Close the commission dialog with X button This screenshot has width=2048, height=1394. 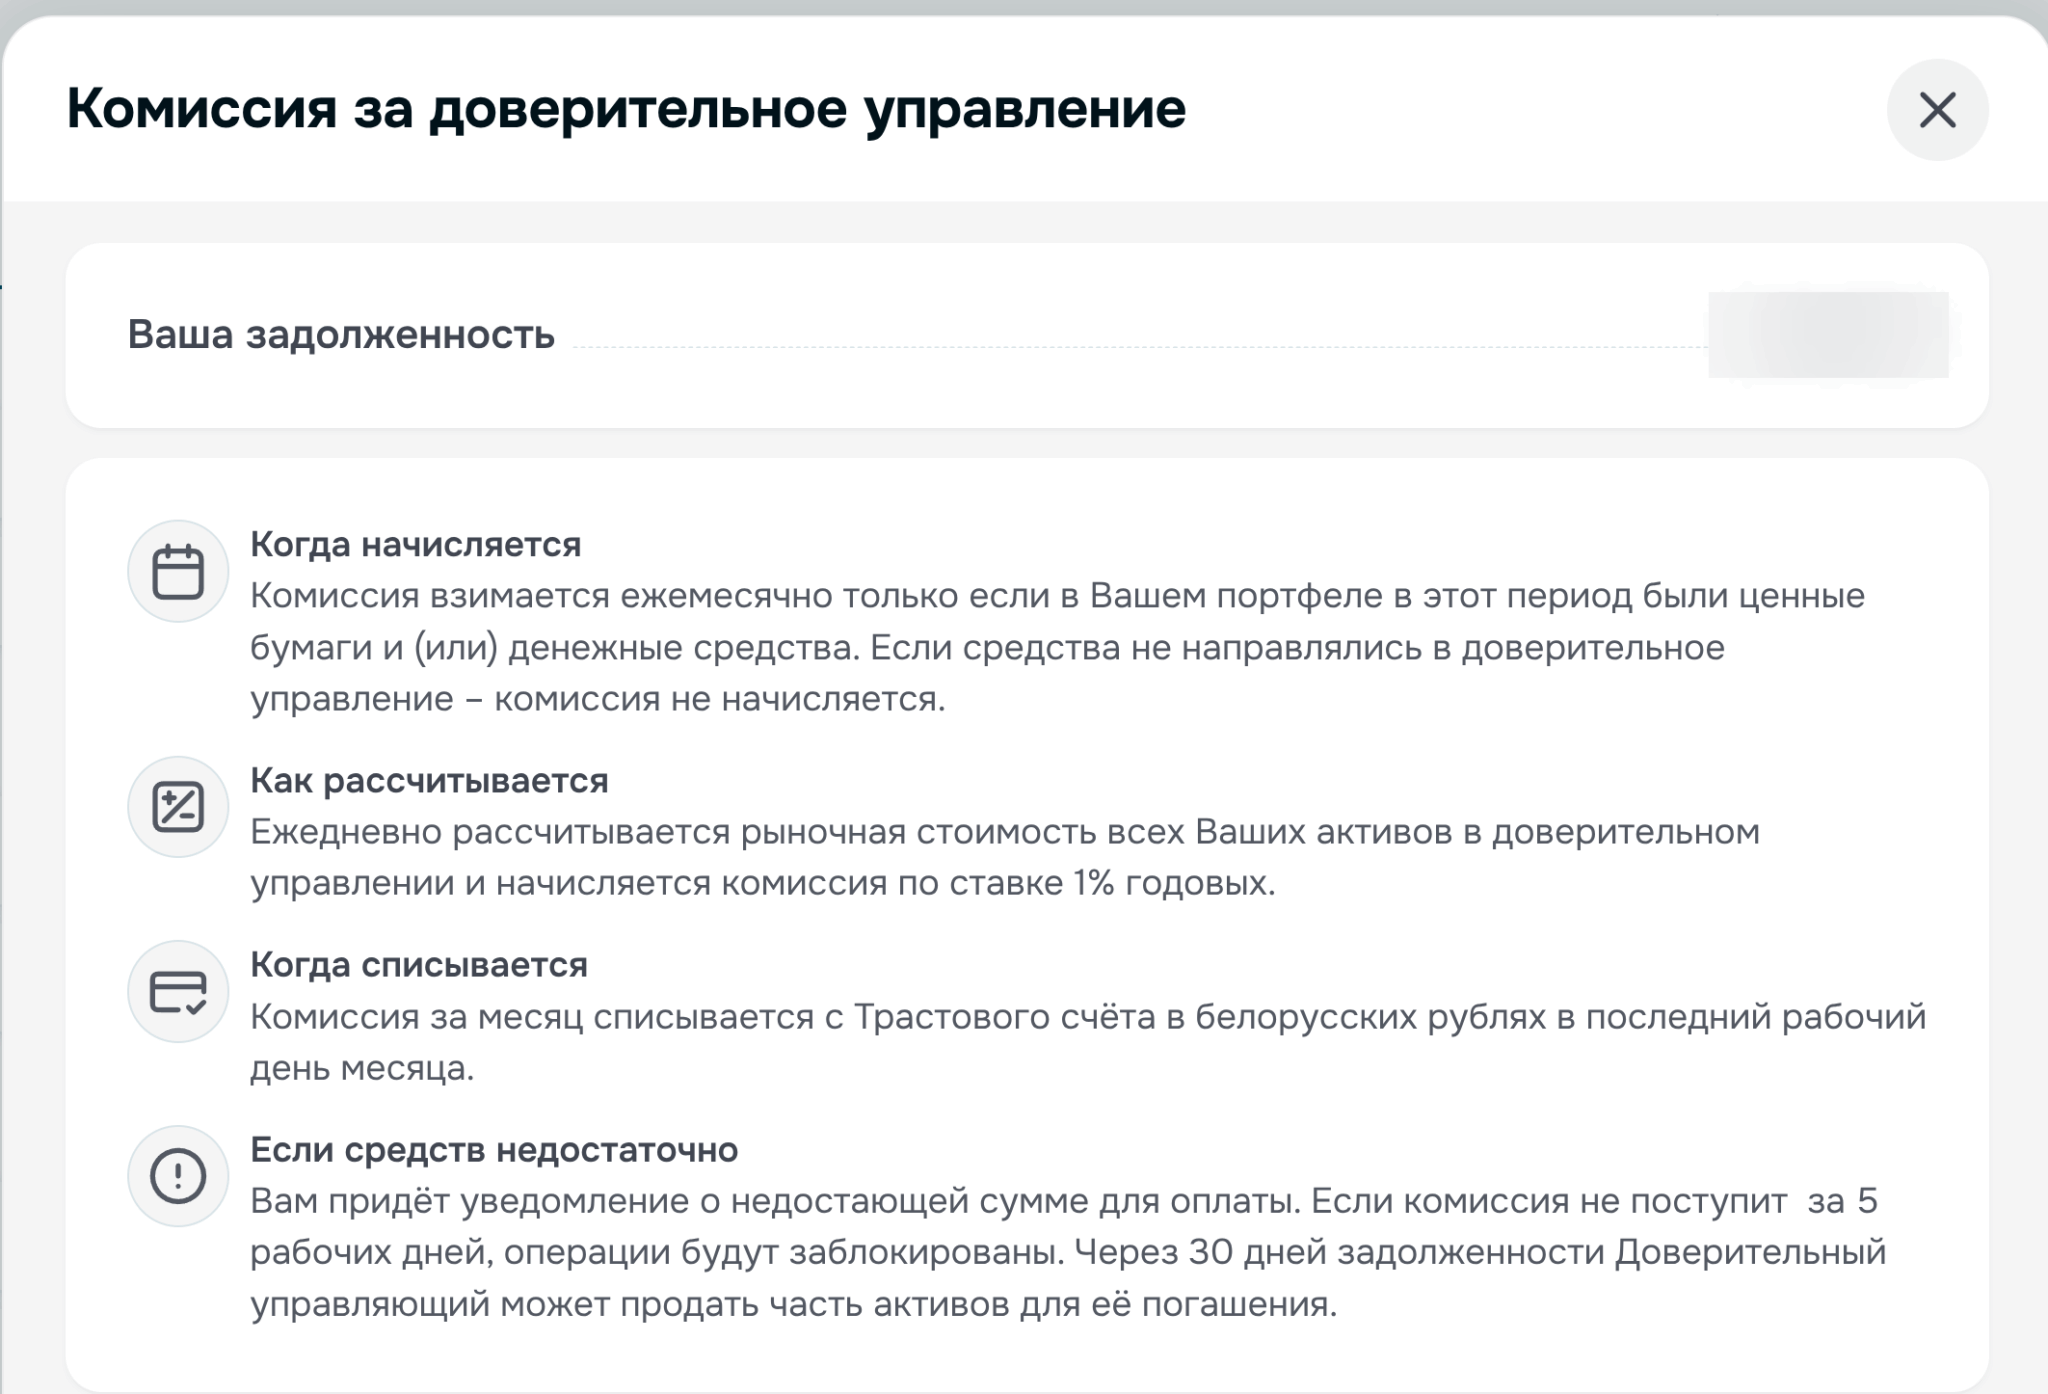click(x=1937, y=110)
